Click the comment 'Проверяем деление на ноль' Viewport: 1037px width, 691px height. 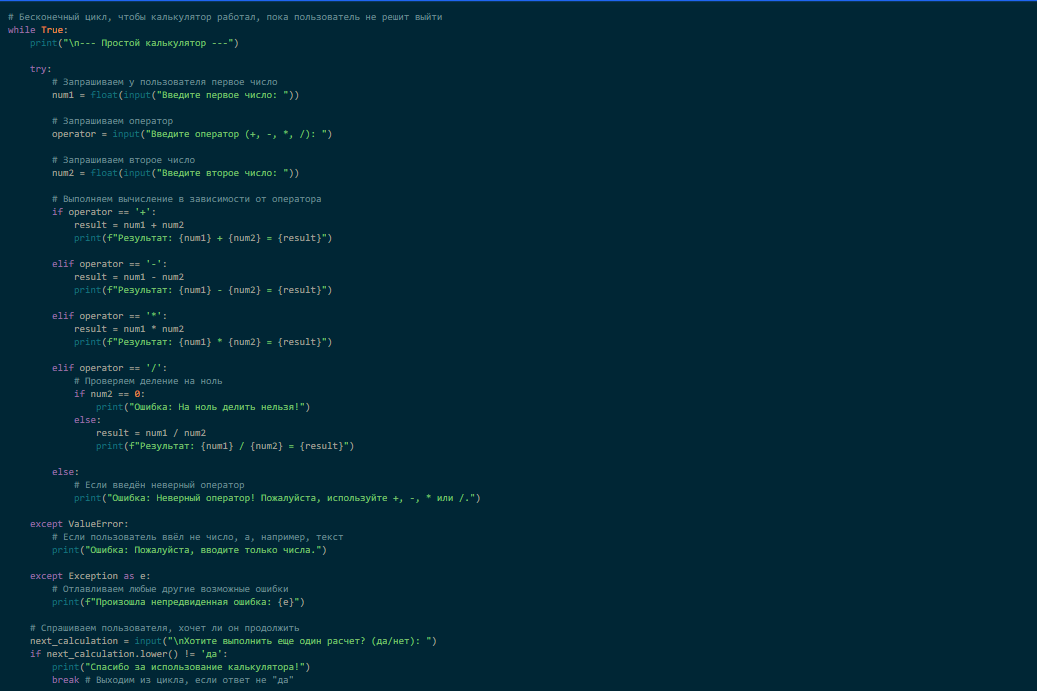pos(148,381)
